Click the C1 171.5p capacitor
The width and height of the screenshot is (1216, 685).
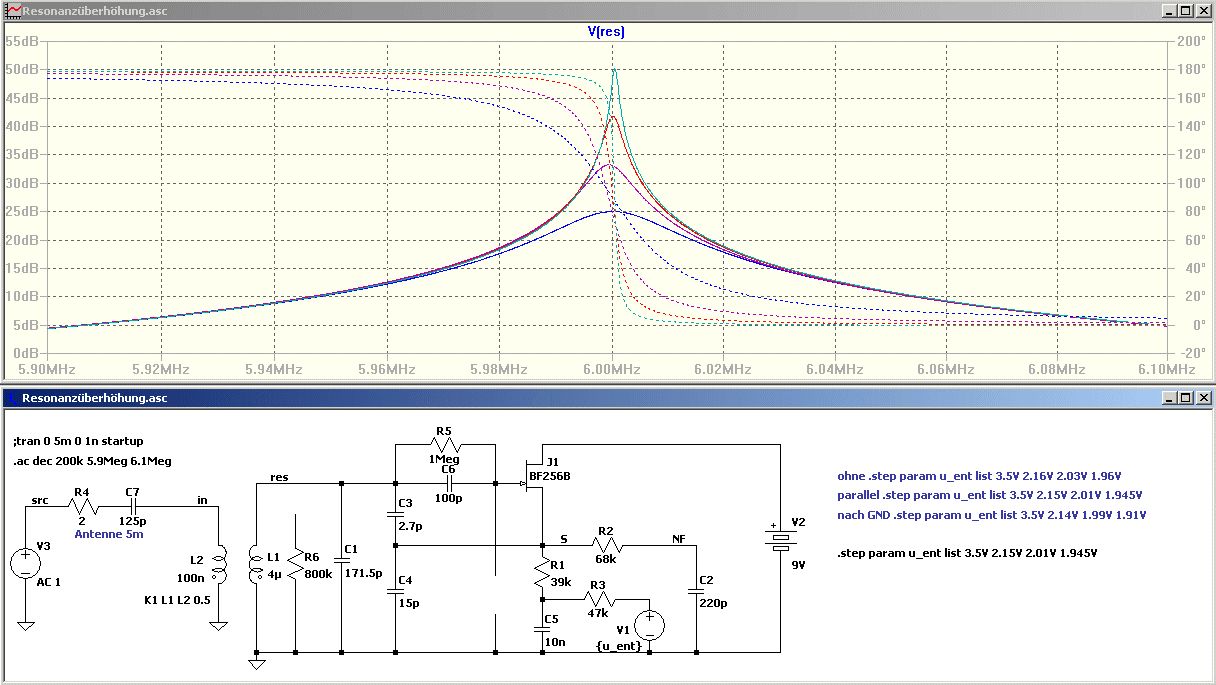point(341,562)
